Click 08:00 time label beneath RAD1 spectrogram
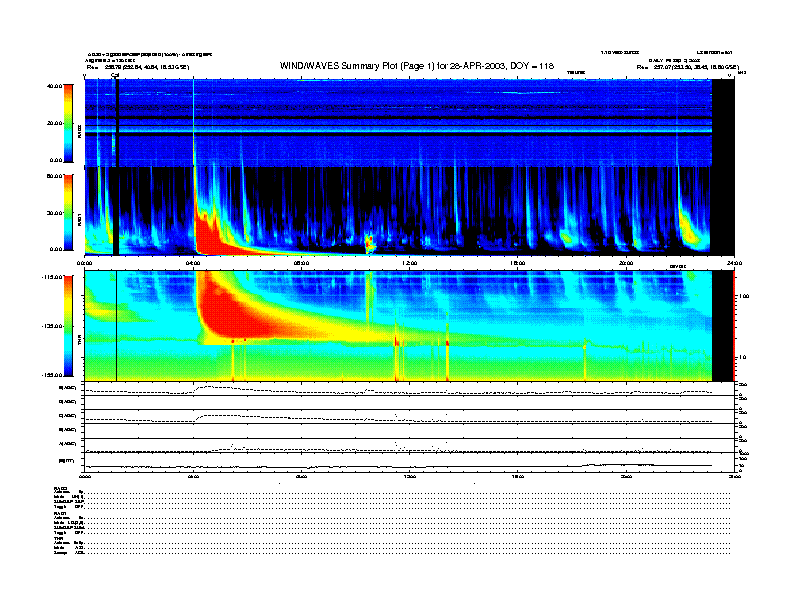The image size is (792, 612). click(x=301, y=263)
